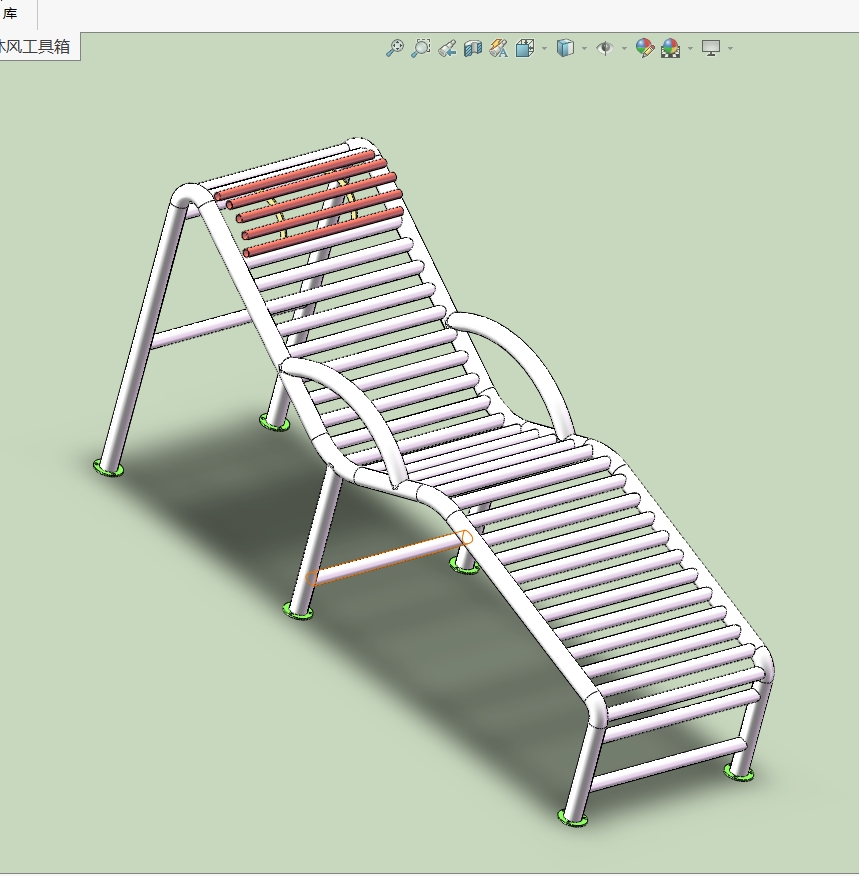Select the Zoom to Area tool
859x876 pixels.
click(421, 48)
